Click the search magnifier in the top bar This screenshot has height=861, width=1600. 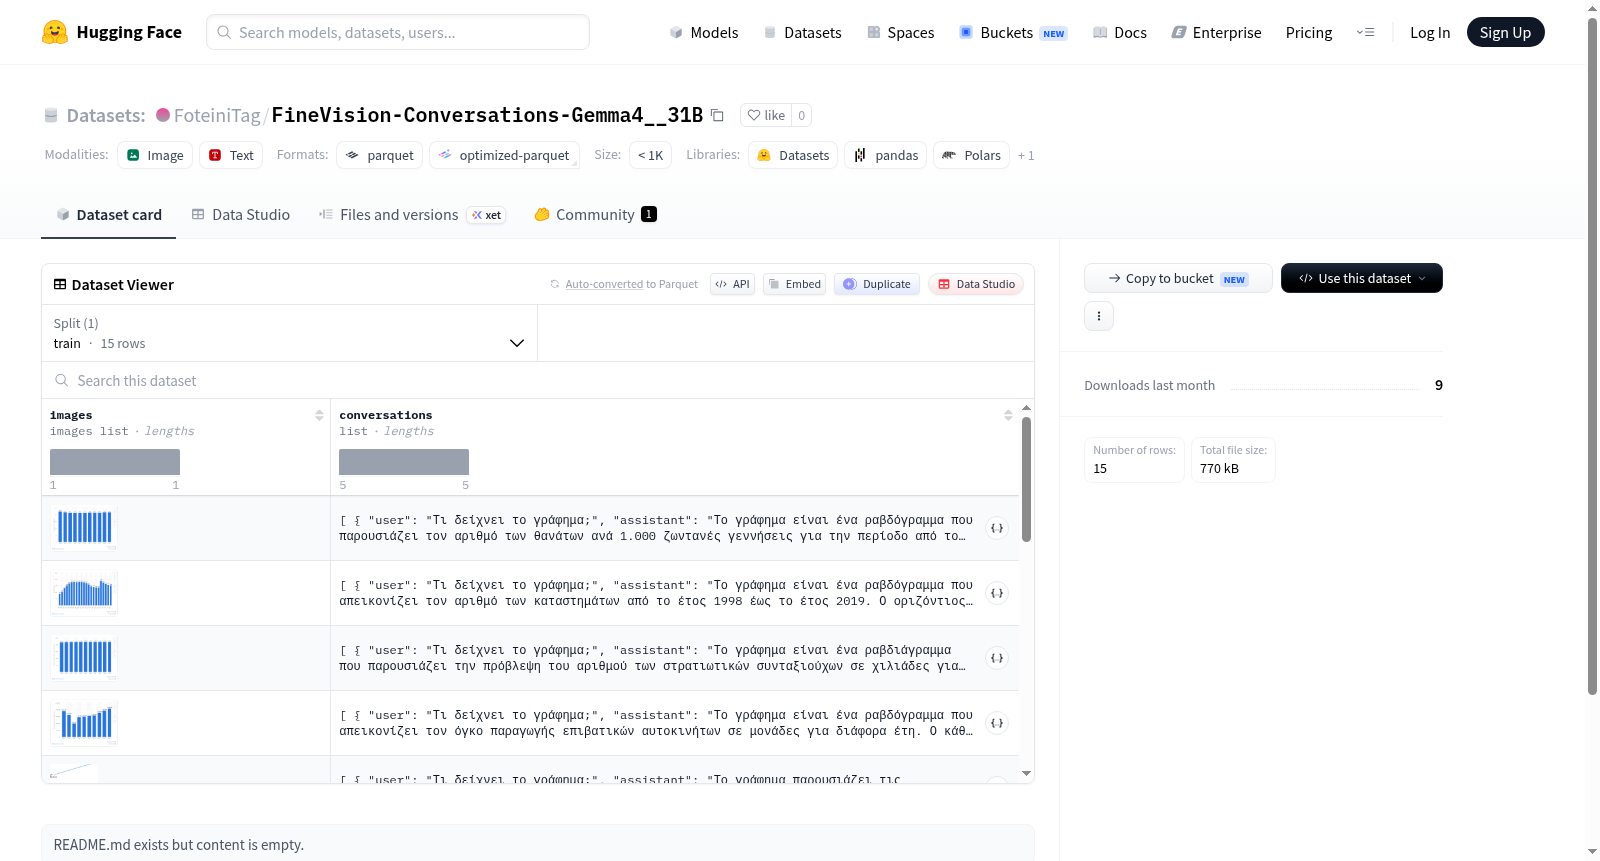point(224,32)
